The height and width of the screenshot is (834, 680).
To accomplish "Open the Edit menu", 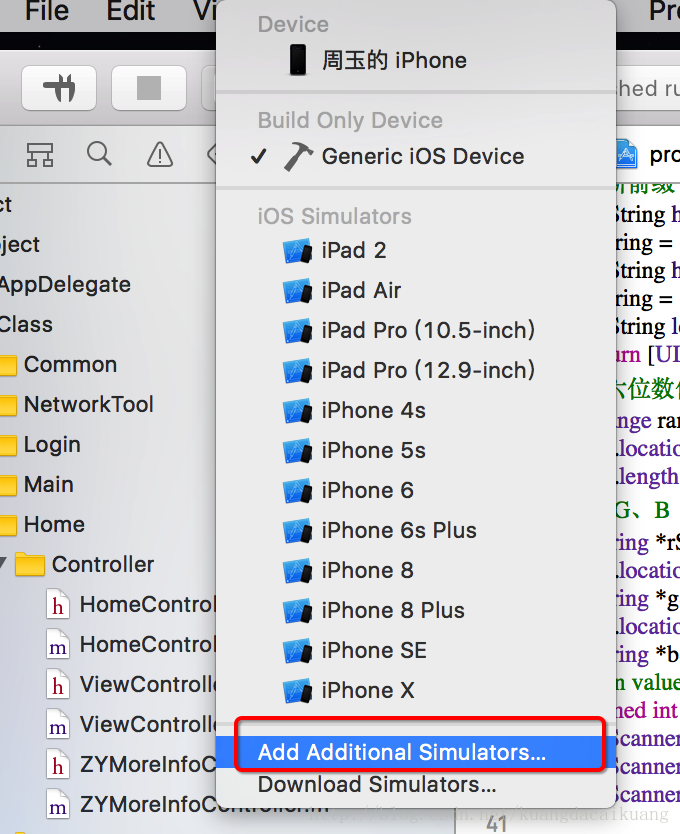I will tap(130, 11).
